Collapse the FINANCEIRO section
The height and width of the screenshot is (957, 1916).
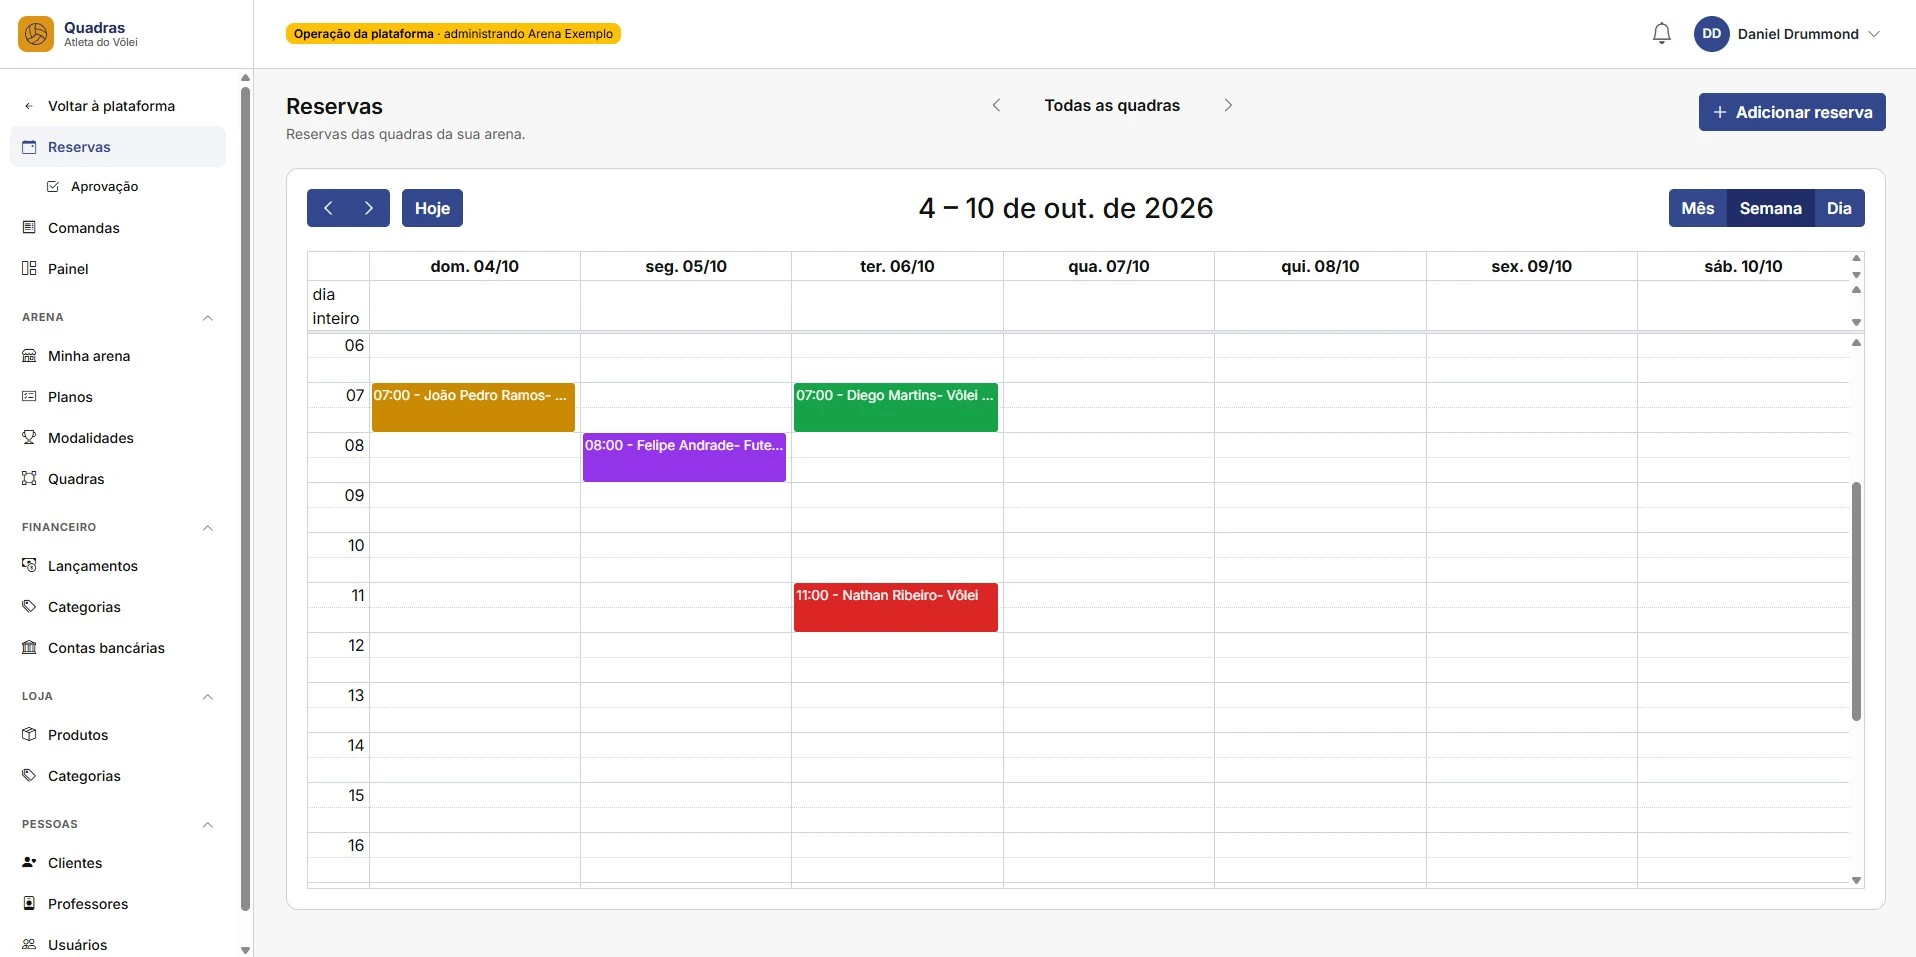208,528
